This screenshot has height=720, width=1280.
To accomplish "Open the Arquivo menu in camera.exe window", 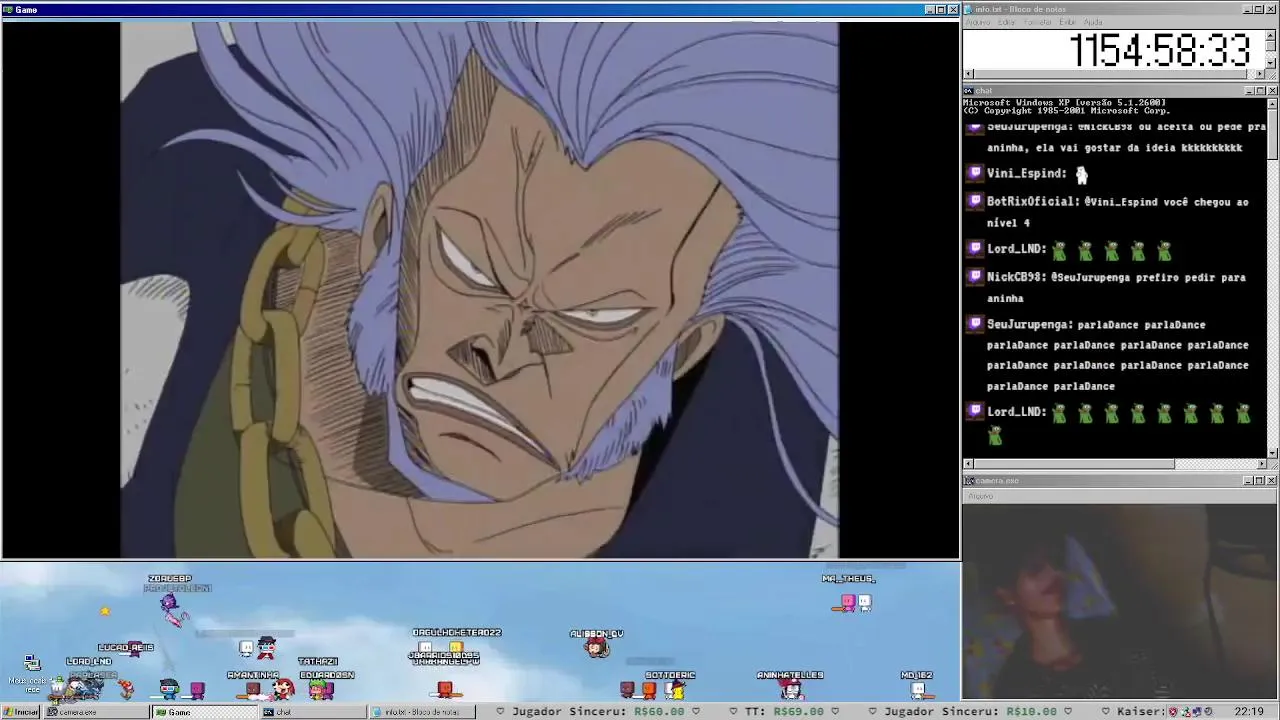I will click(x=981, y=496).
